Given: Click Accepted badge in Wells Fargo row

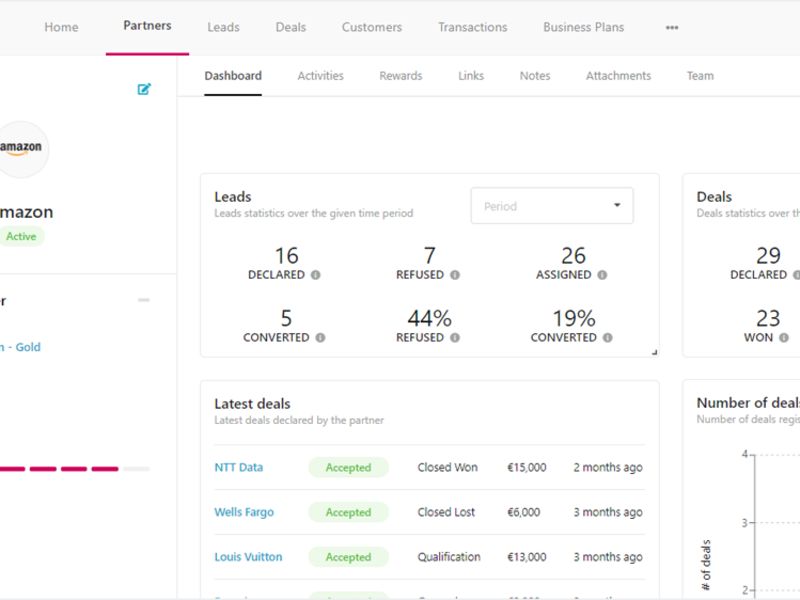Looking at the screenshot, I should click(x=348, y=512).
